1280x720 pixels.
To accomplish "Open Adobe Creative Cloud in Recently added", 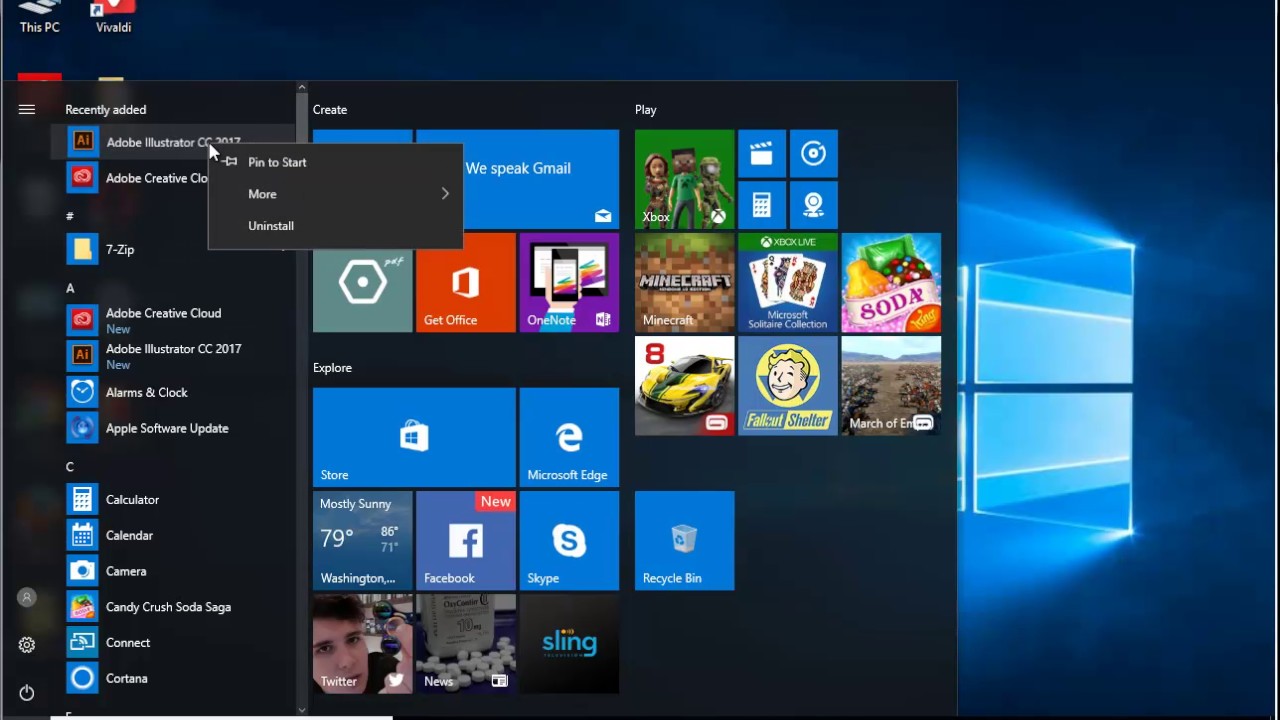I will [x=137, y=178].
